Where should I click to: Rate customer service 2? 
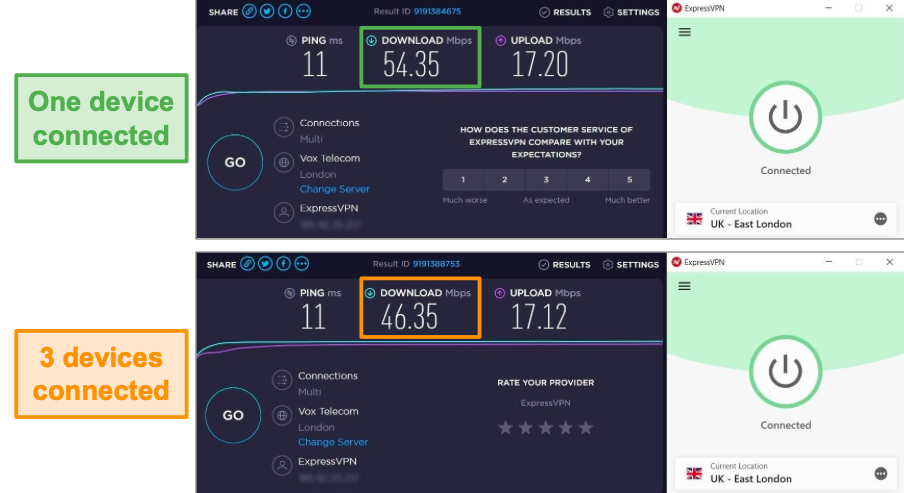point(504,180)
